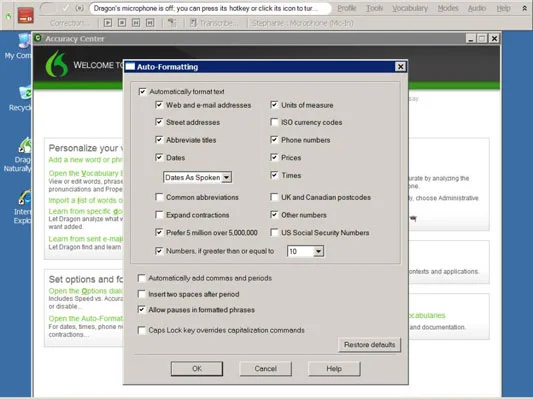Click the green Dragon flame logo

click(56, 64)
